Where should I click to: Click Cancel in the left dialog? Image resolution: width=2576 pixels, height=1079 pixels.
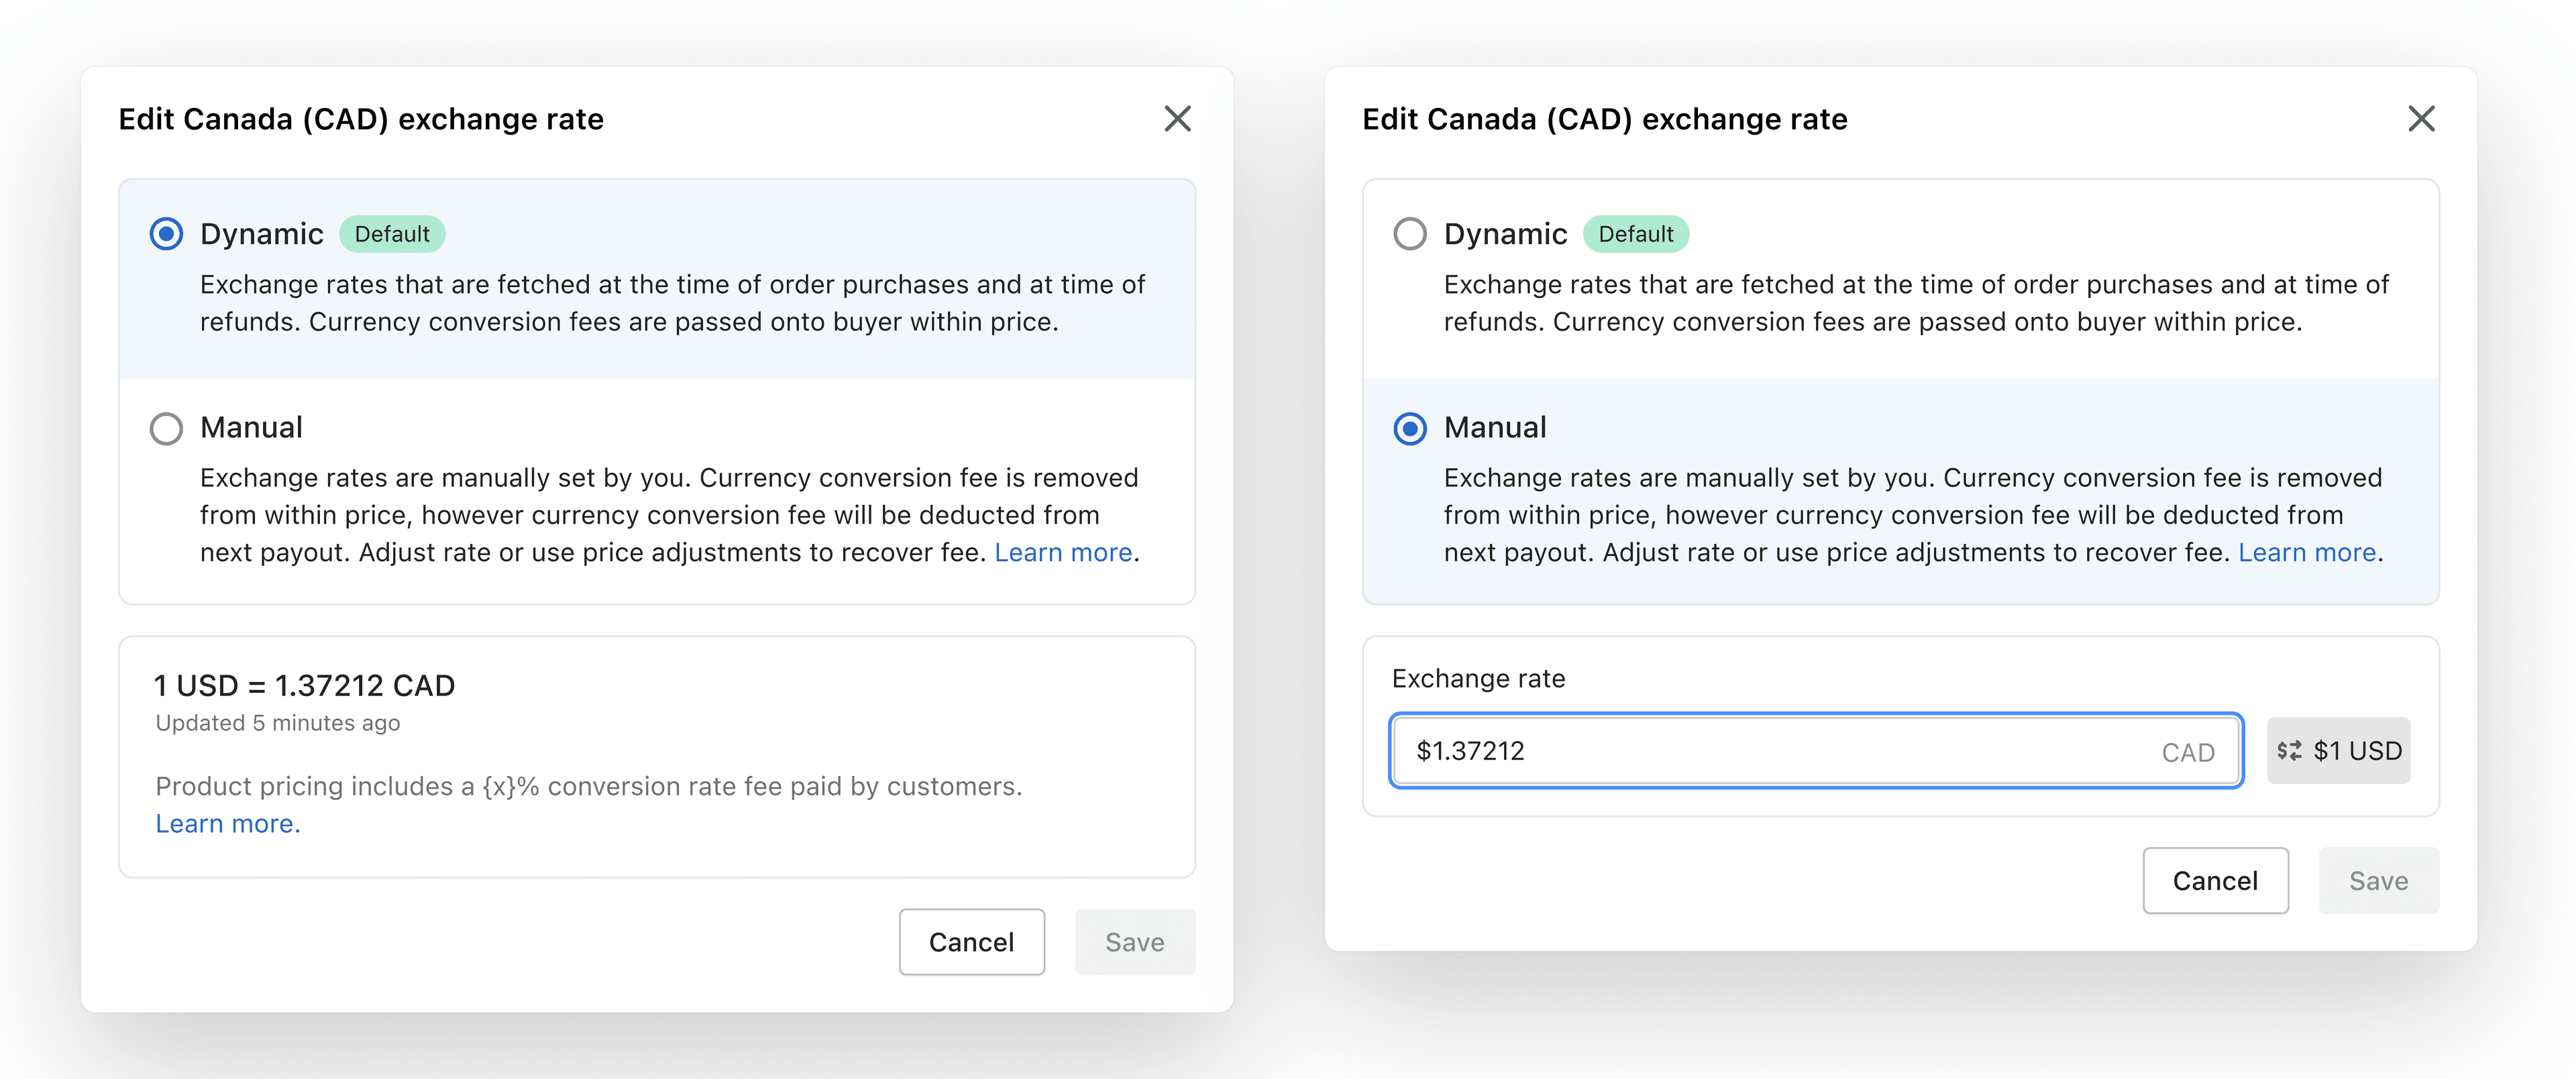(x=971, y=941)
